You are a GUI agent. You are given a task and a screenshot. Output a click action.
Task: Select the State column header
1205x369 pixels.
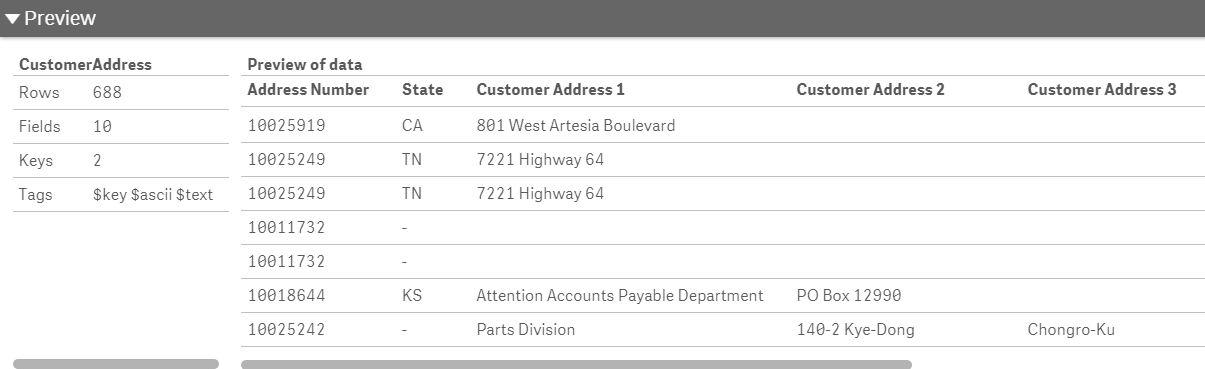(422, 89)
